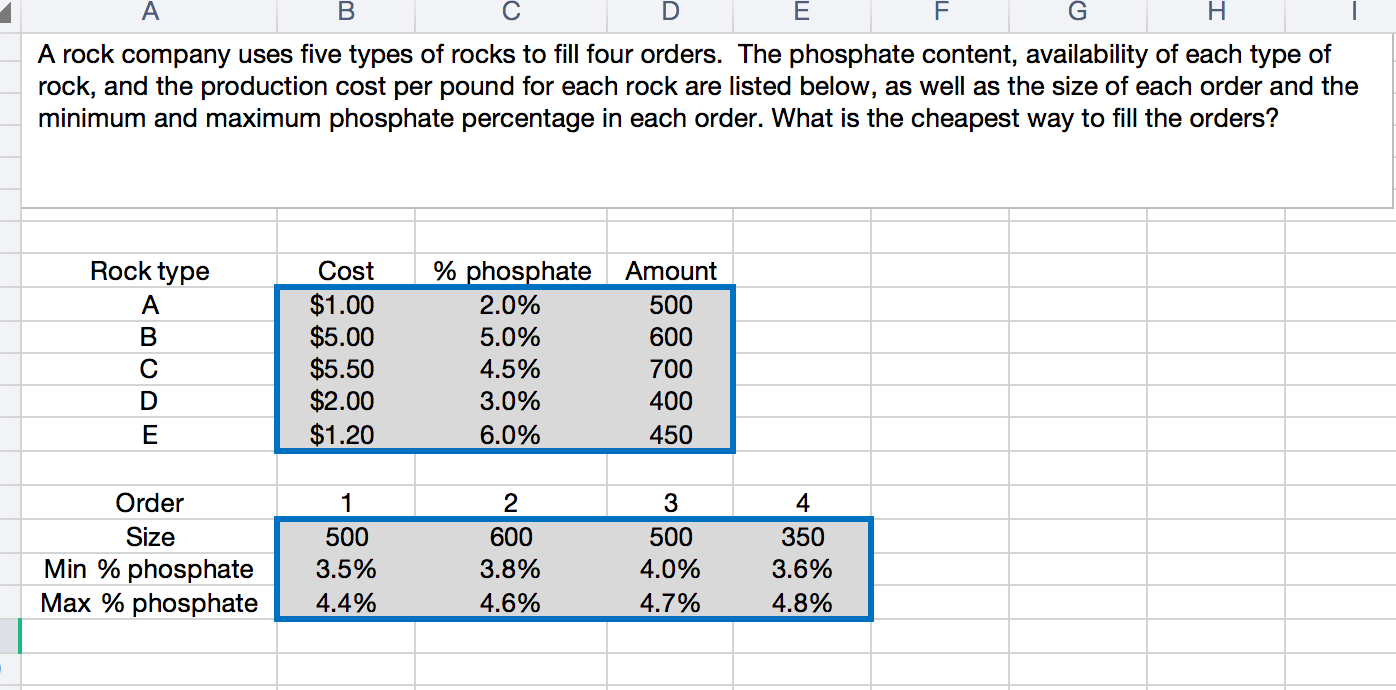1396x690 pixels.
Task: Click the cell showing $1.00
Action: click(x=345, y=304)
